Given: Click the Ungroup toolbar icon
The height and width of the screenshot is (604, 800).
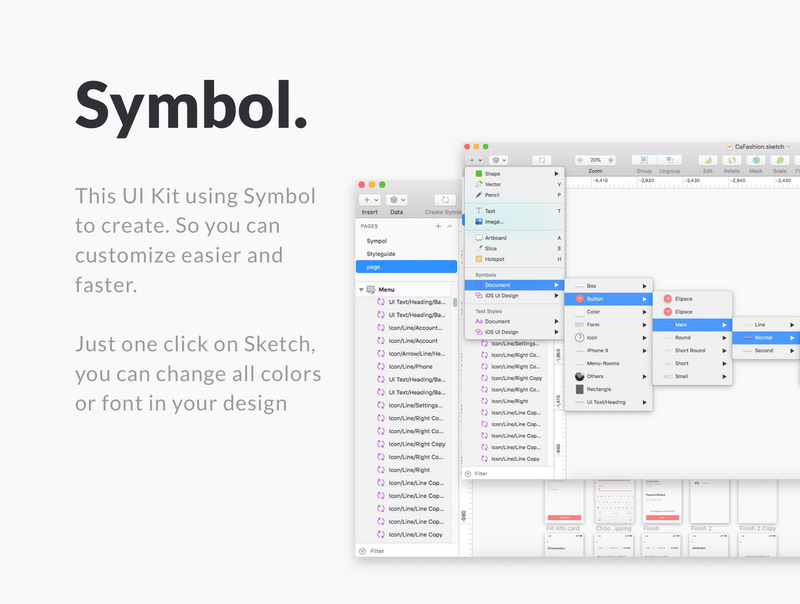Looking at the screenshot, I should [x=669, y=160].
